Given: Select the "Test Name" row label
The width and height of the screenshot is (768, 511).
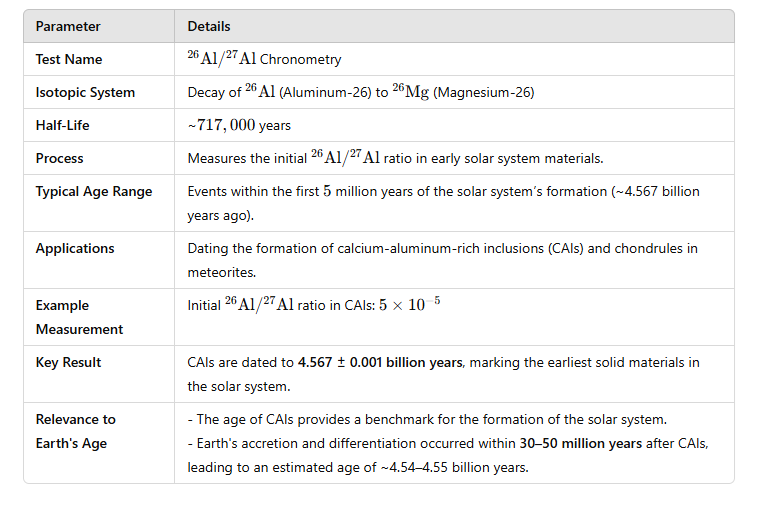Looking at the screenshot, I should click(x=69, y=59).
